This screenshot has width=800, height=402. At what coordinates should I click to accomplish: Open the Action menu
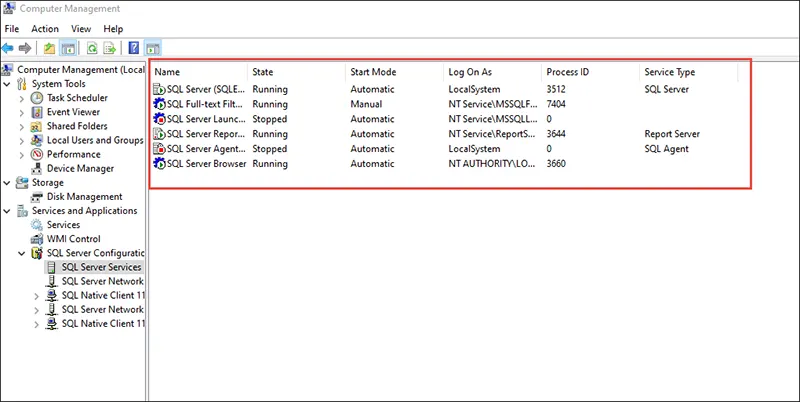coord(45,29)
